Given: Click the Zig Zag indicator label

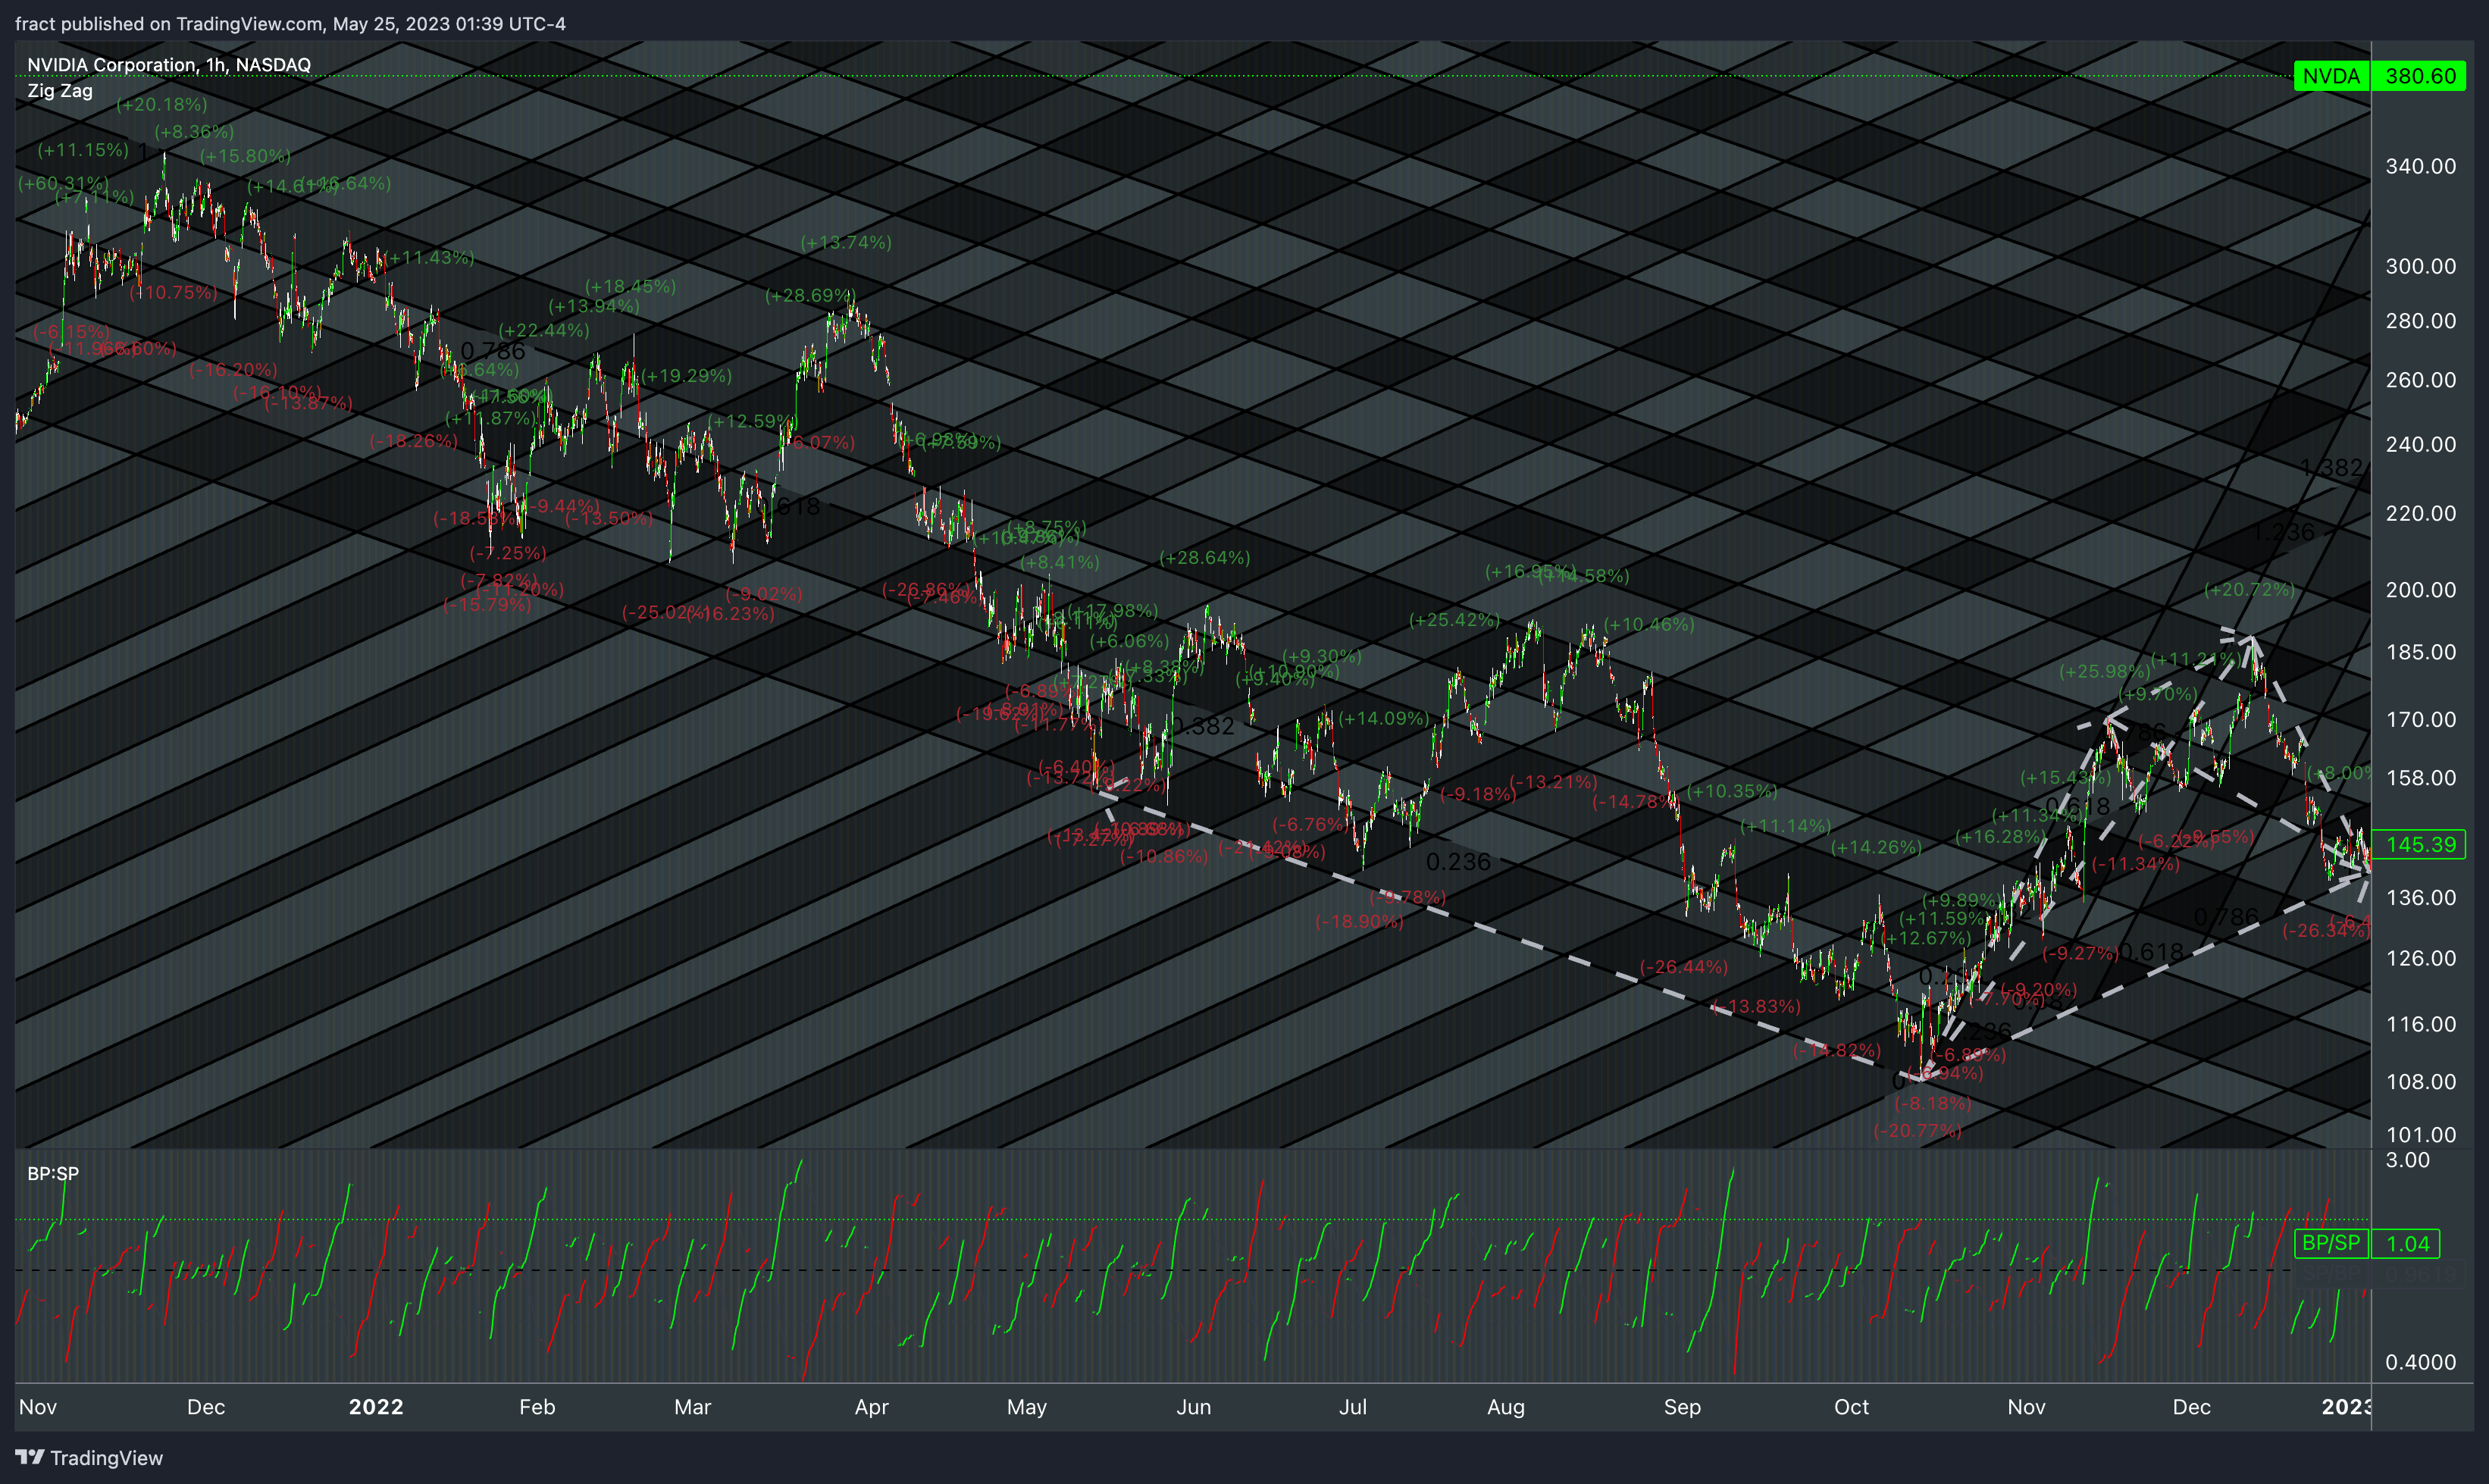Looking at the screenshot, I should 60,90.
